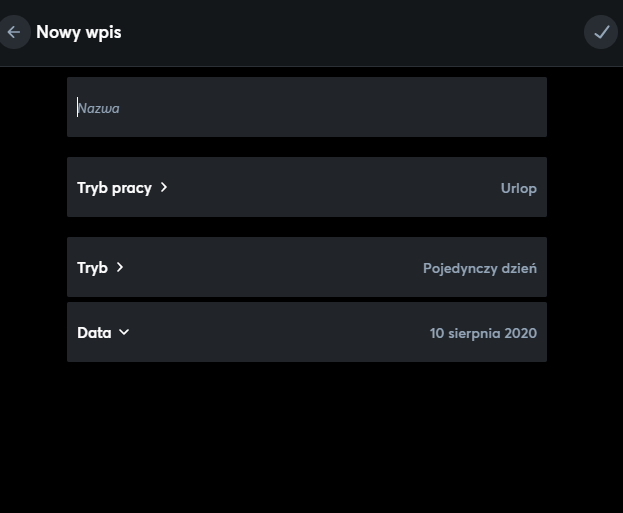Image resolution: width=623 pixels, height=513 pixels.
Task: Go back using the arrow icon
Action: (x=14, y=32)
